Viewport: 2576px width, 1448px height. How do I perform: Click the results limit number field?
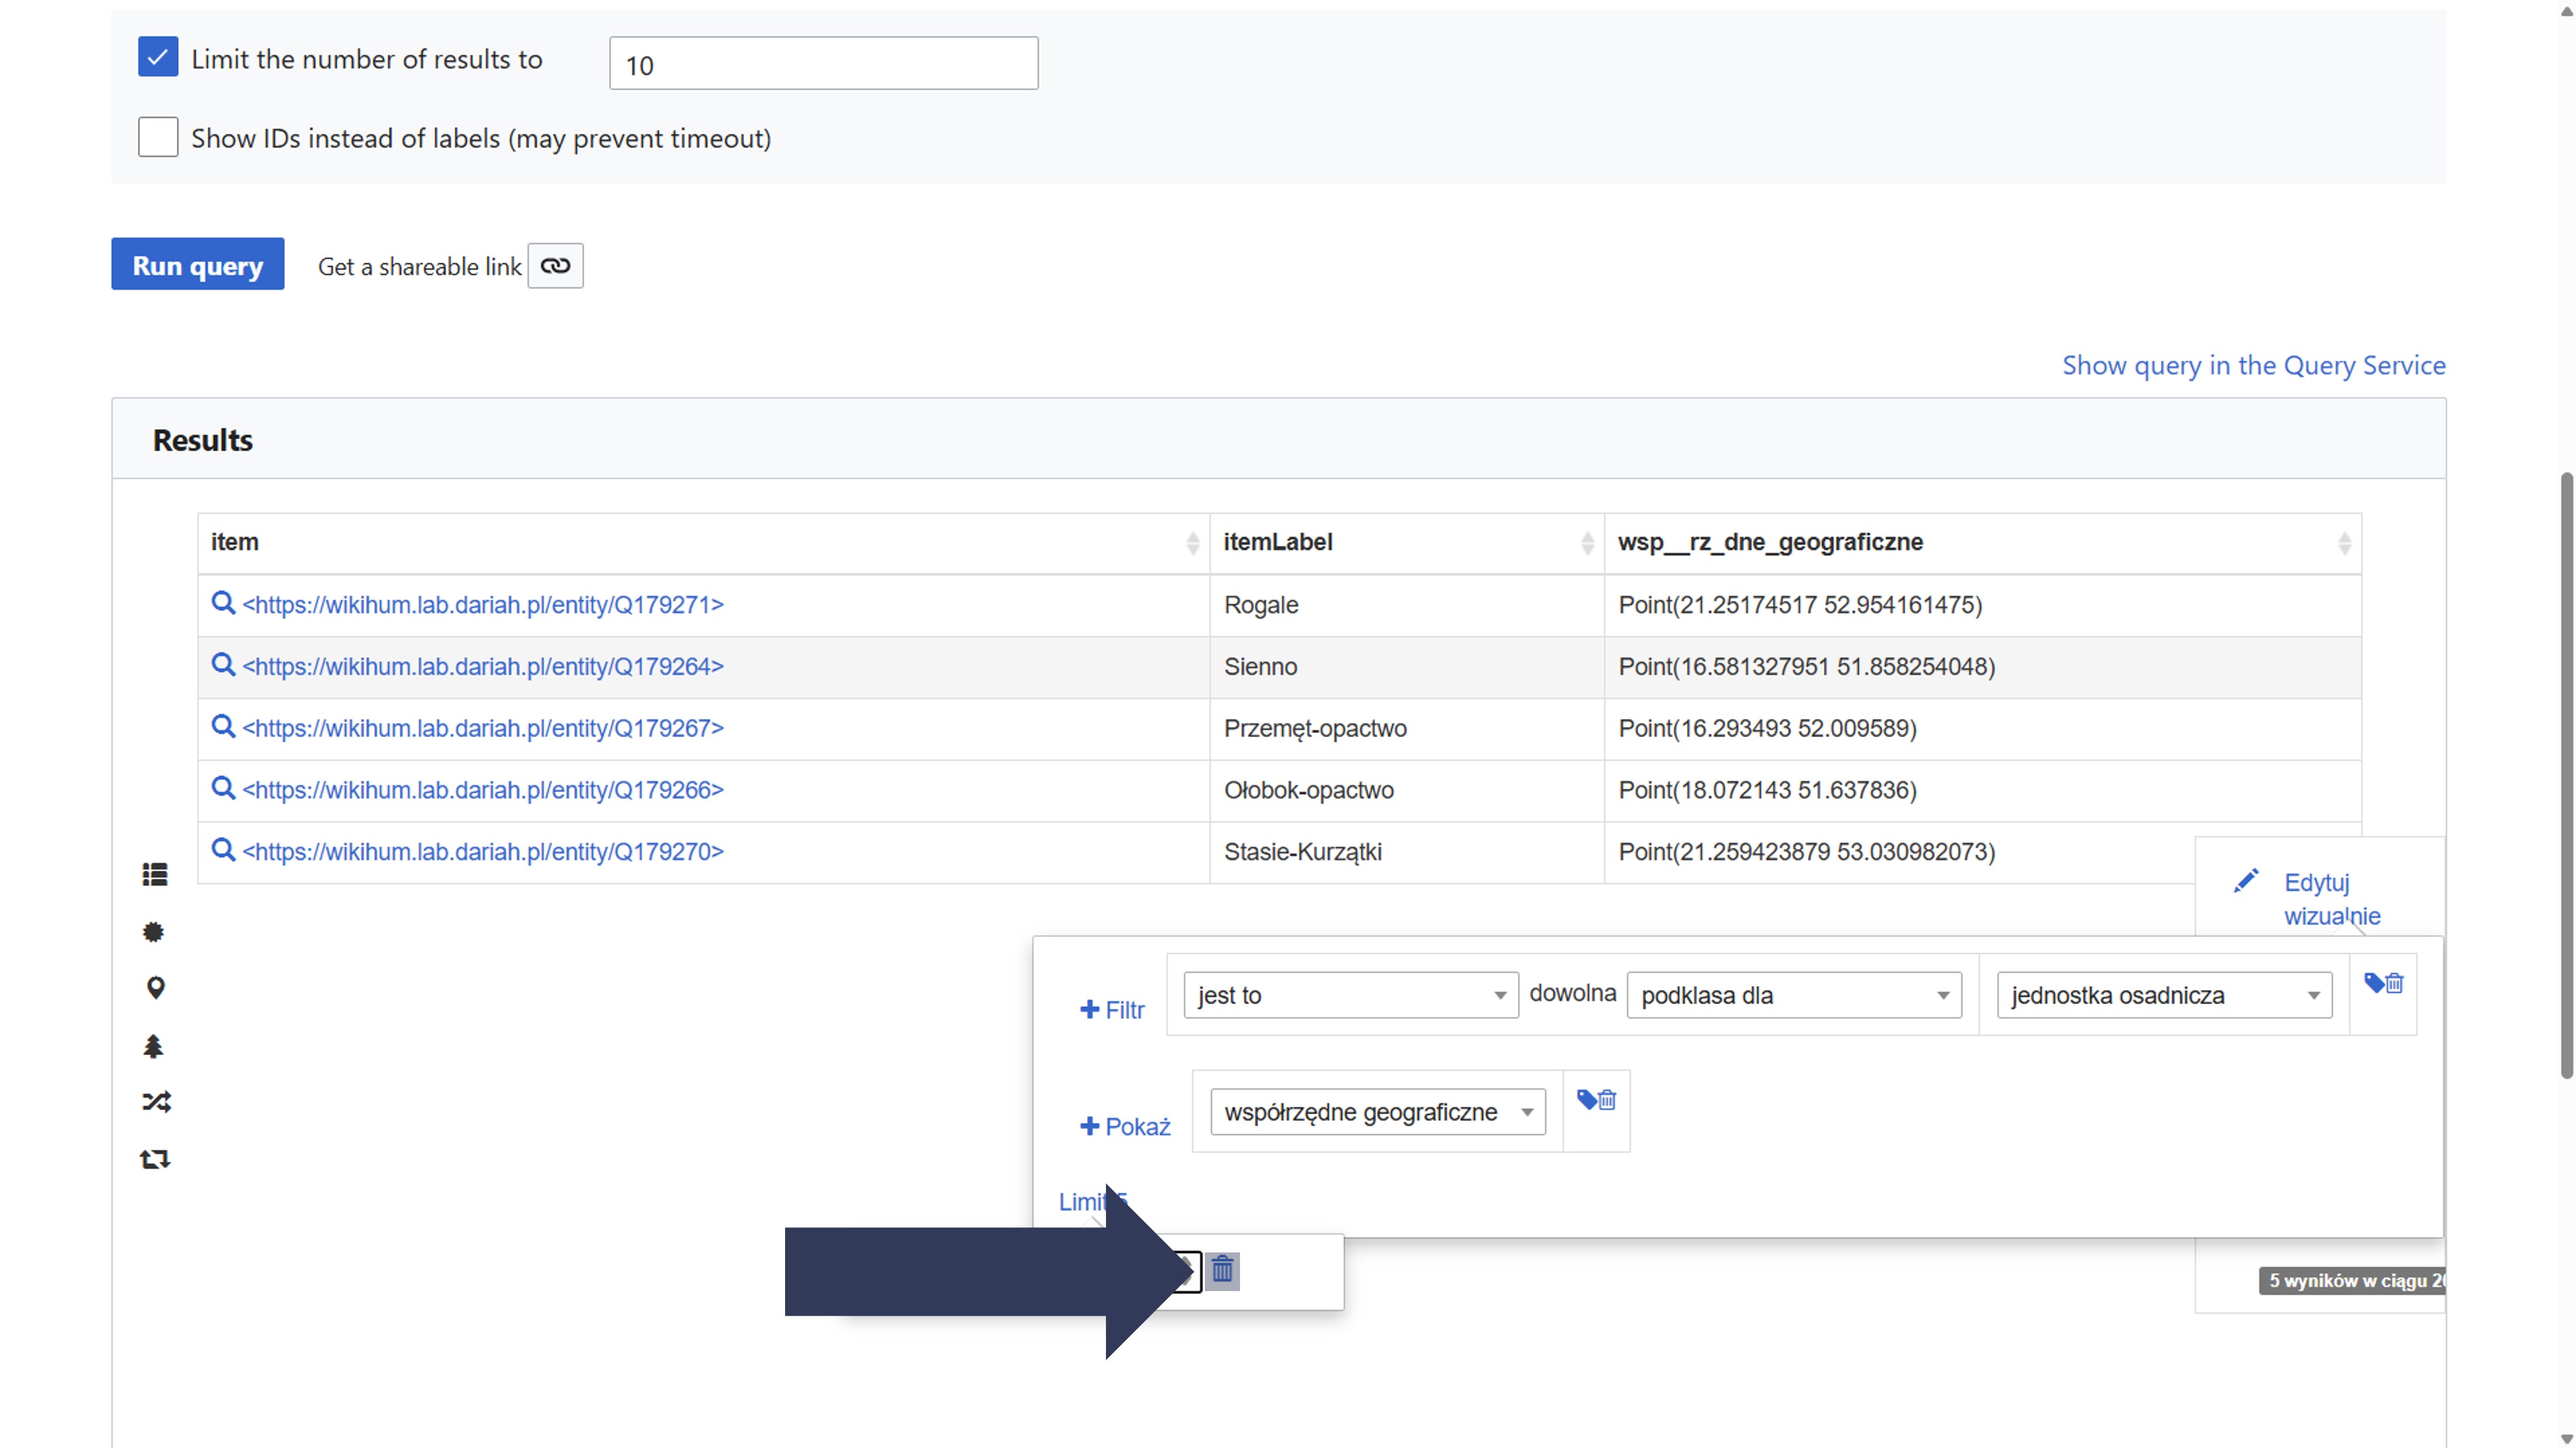(x=823, y=64)
